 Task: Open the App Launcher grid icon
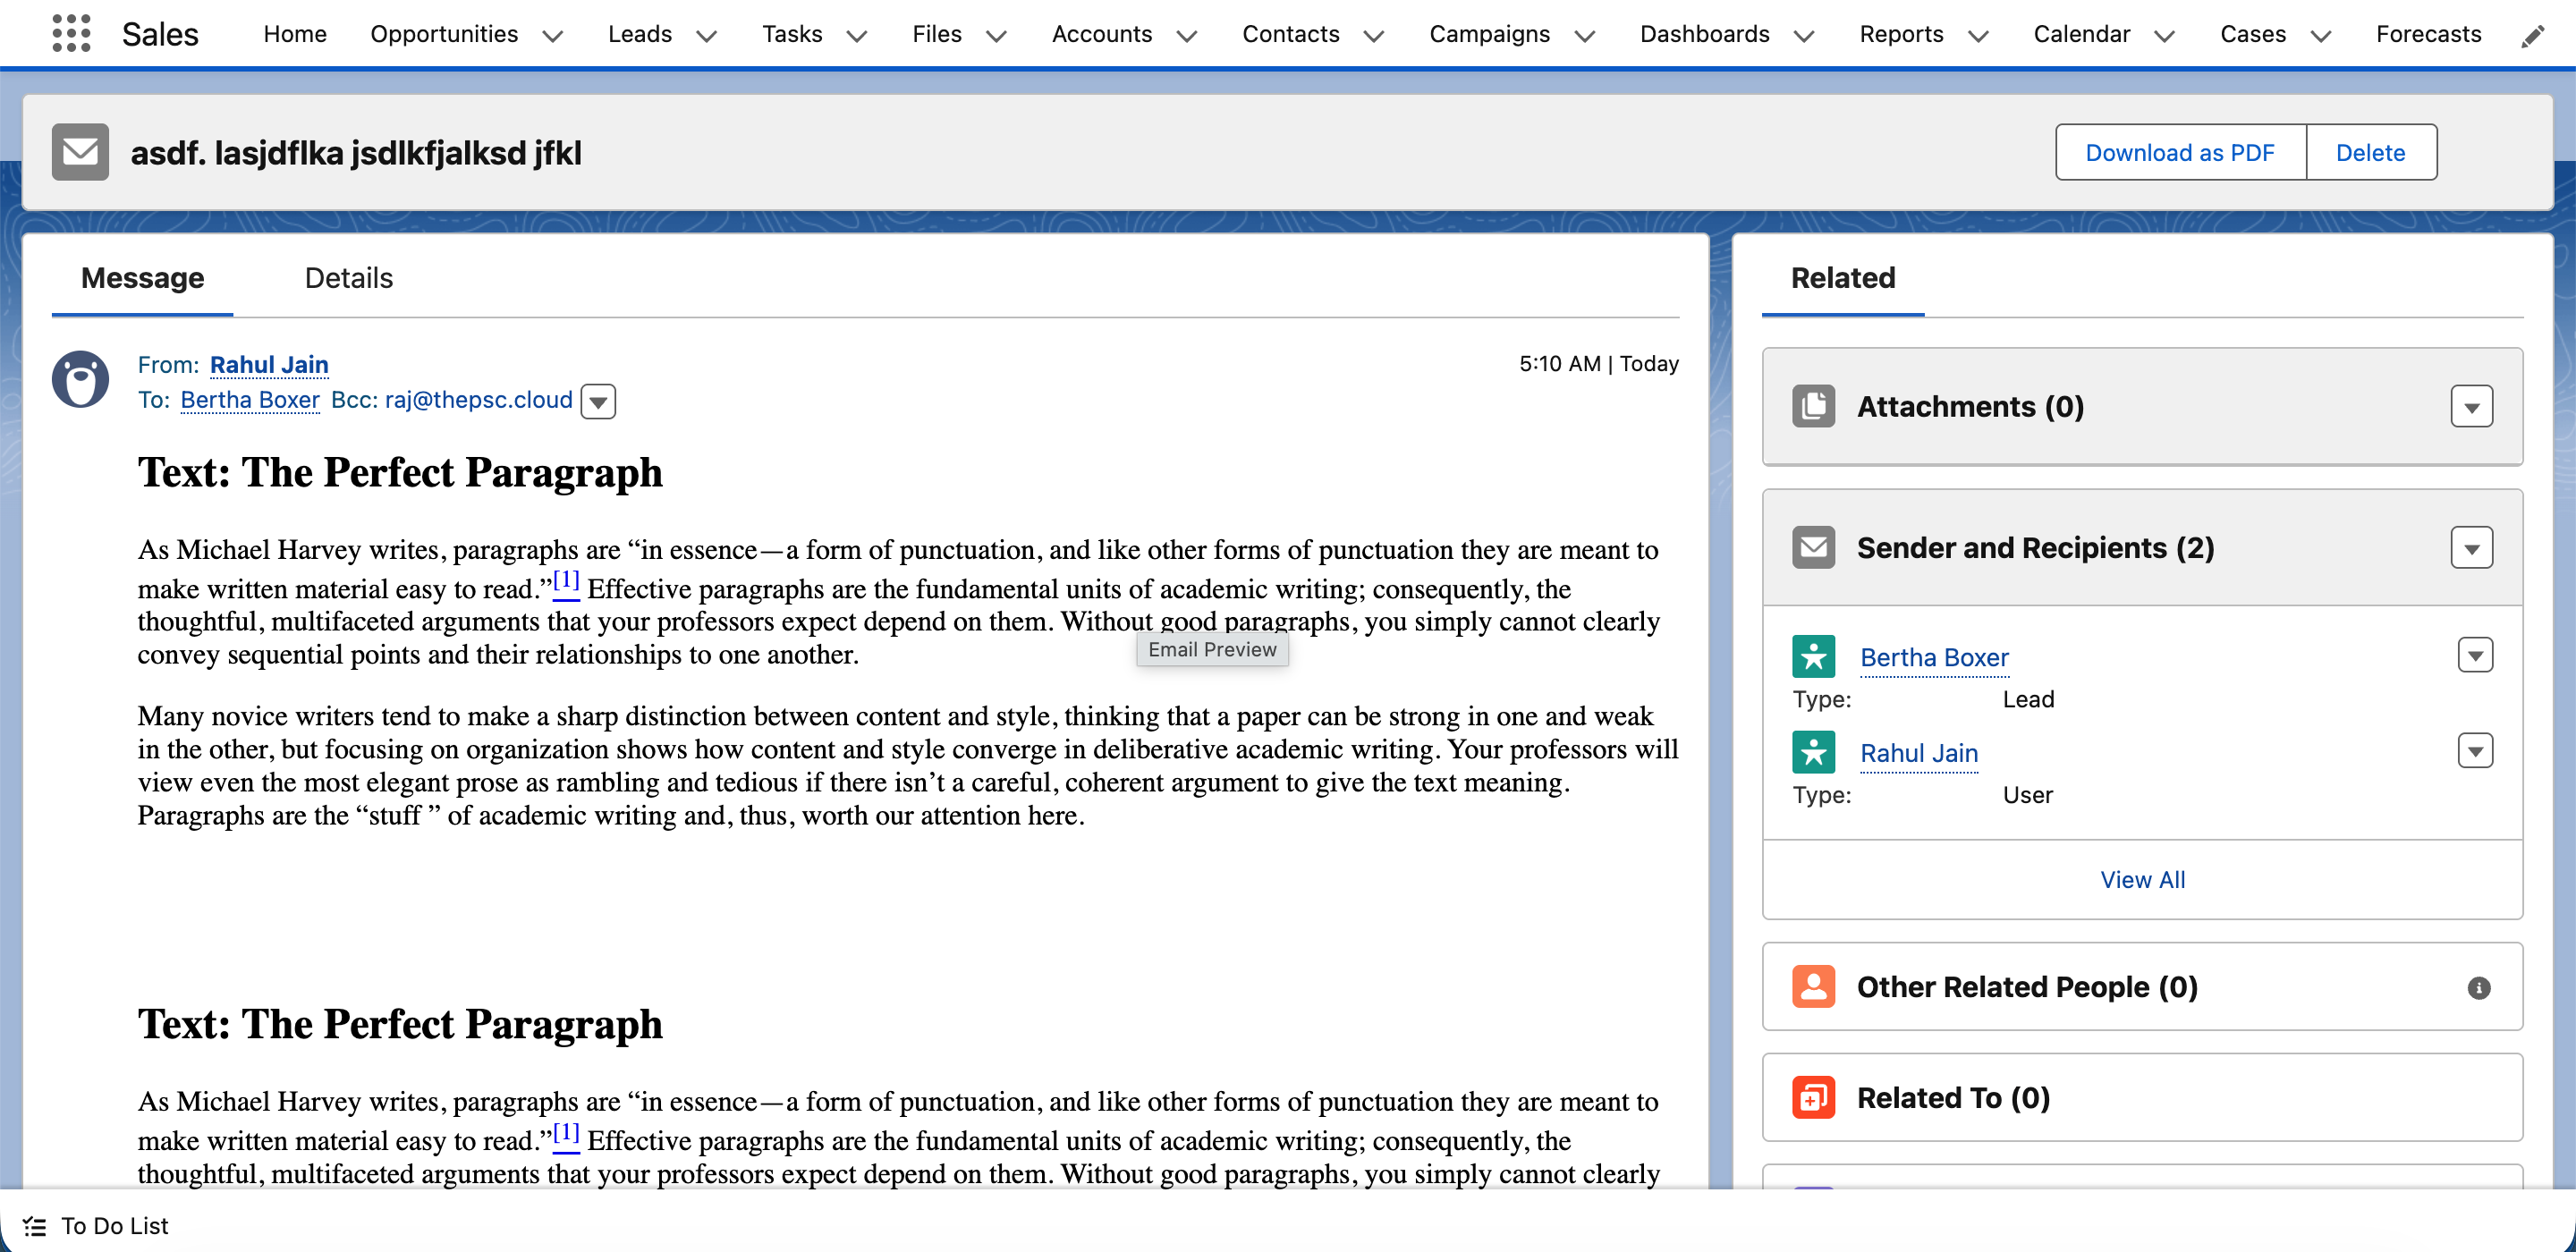click(71, 33)
